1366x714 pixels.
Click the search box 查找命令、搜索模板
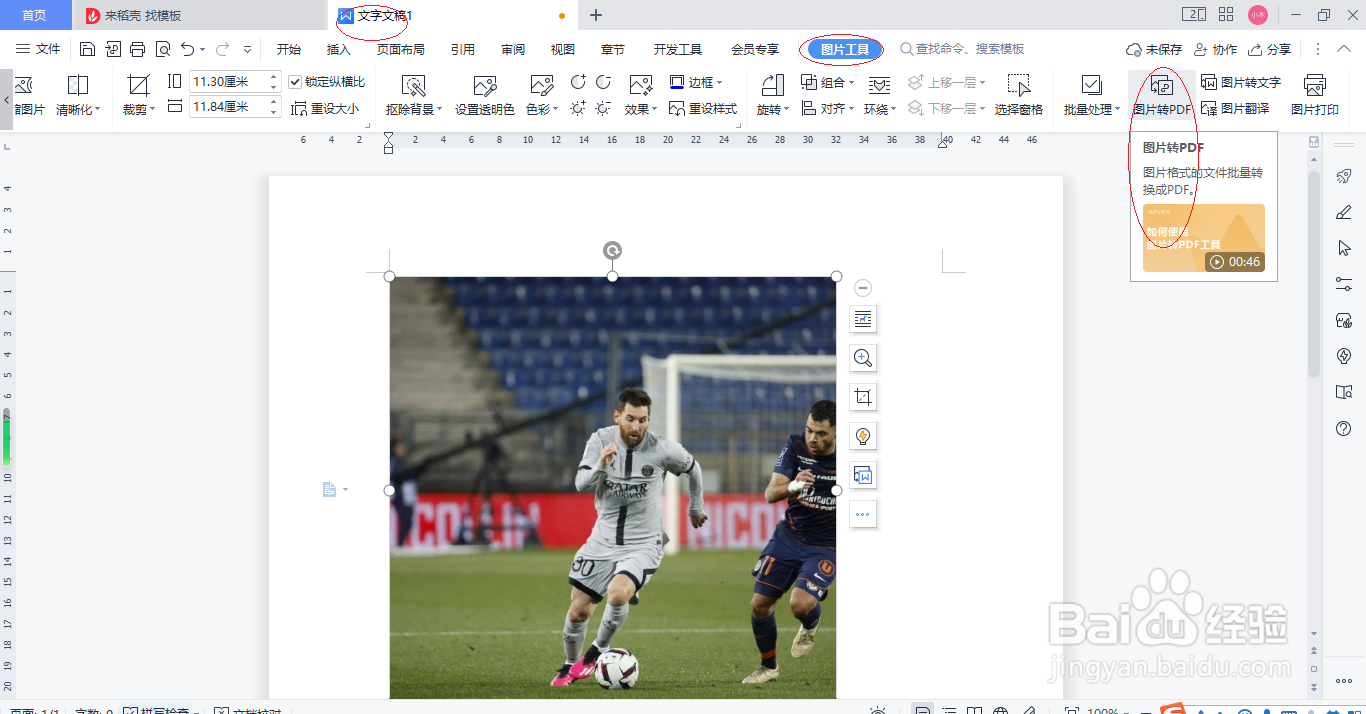(963, 49)
